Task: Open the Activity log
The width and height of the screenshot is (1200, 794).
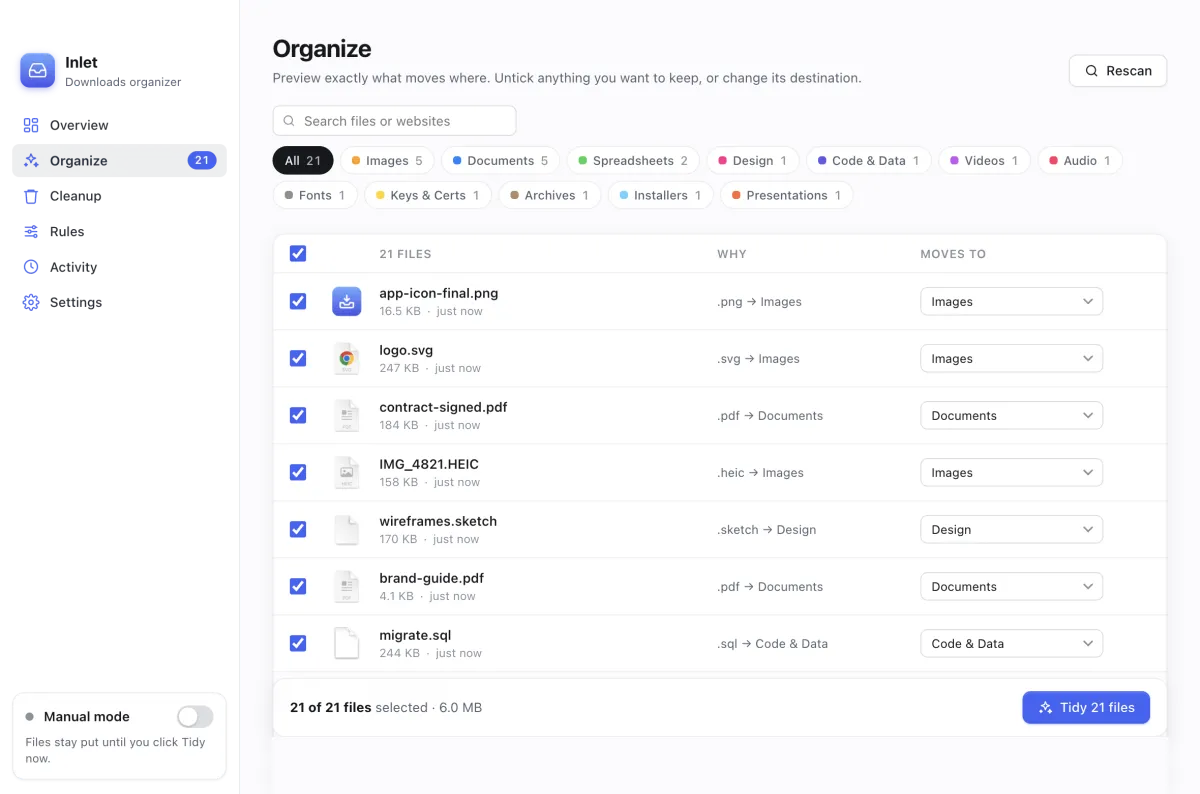Action: pos(119,267)
